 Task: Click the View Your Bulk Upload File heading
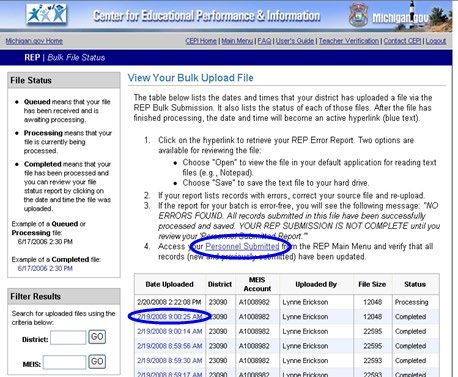tap(190, 78)
